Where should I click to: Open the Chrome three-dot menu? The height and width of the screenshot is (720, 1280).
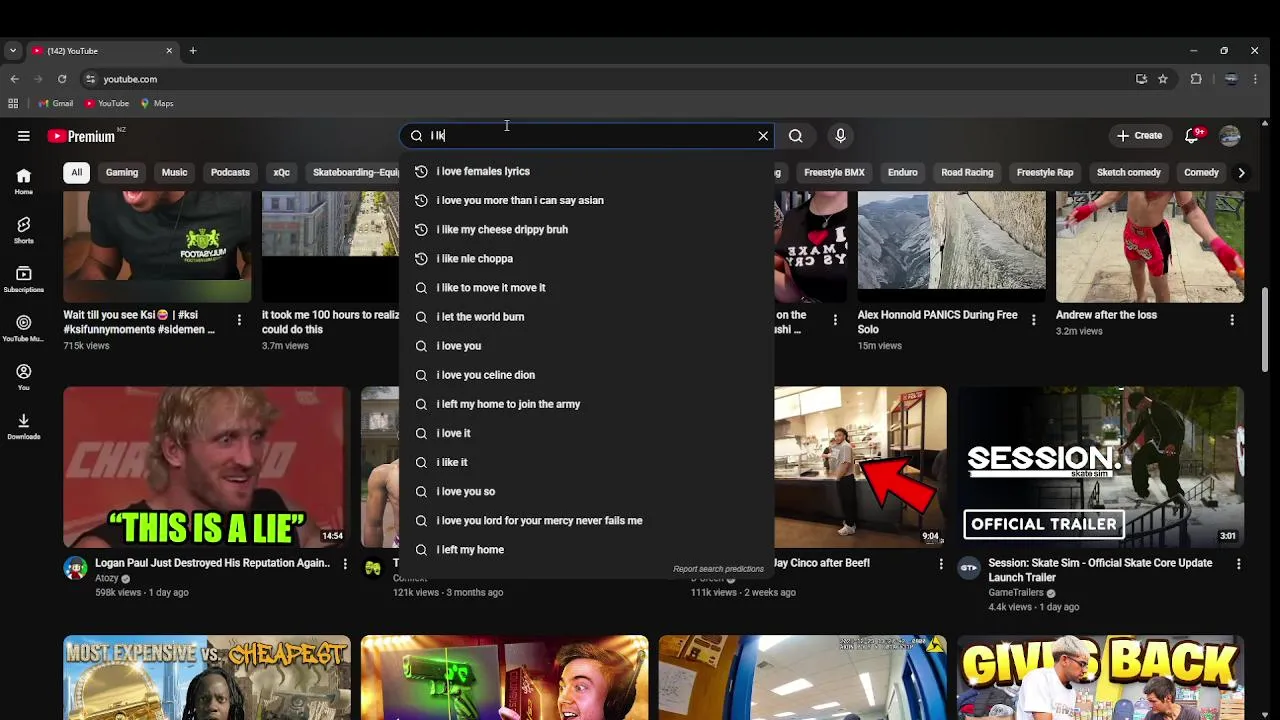coord(1256,79)
